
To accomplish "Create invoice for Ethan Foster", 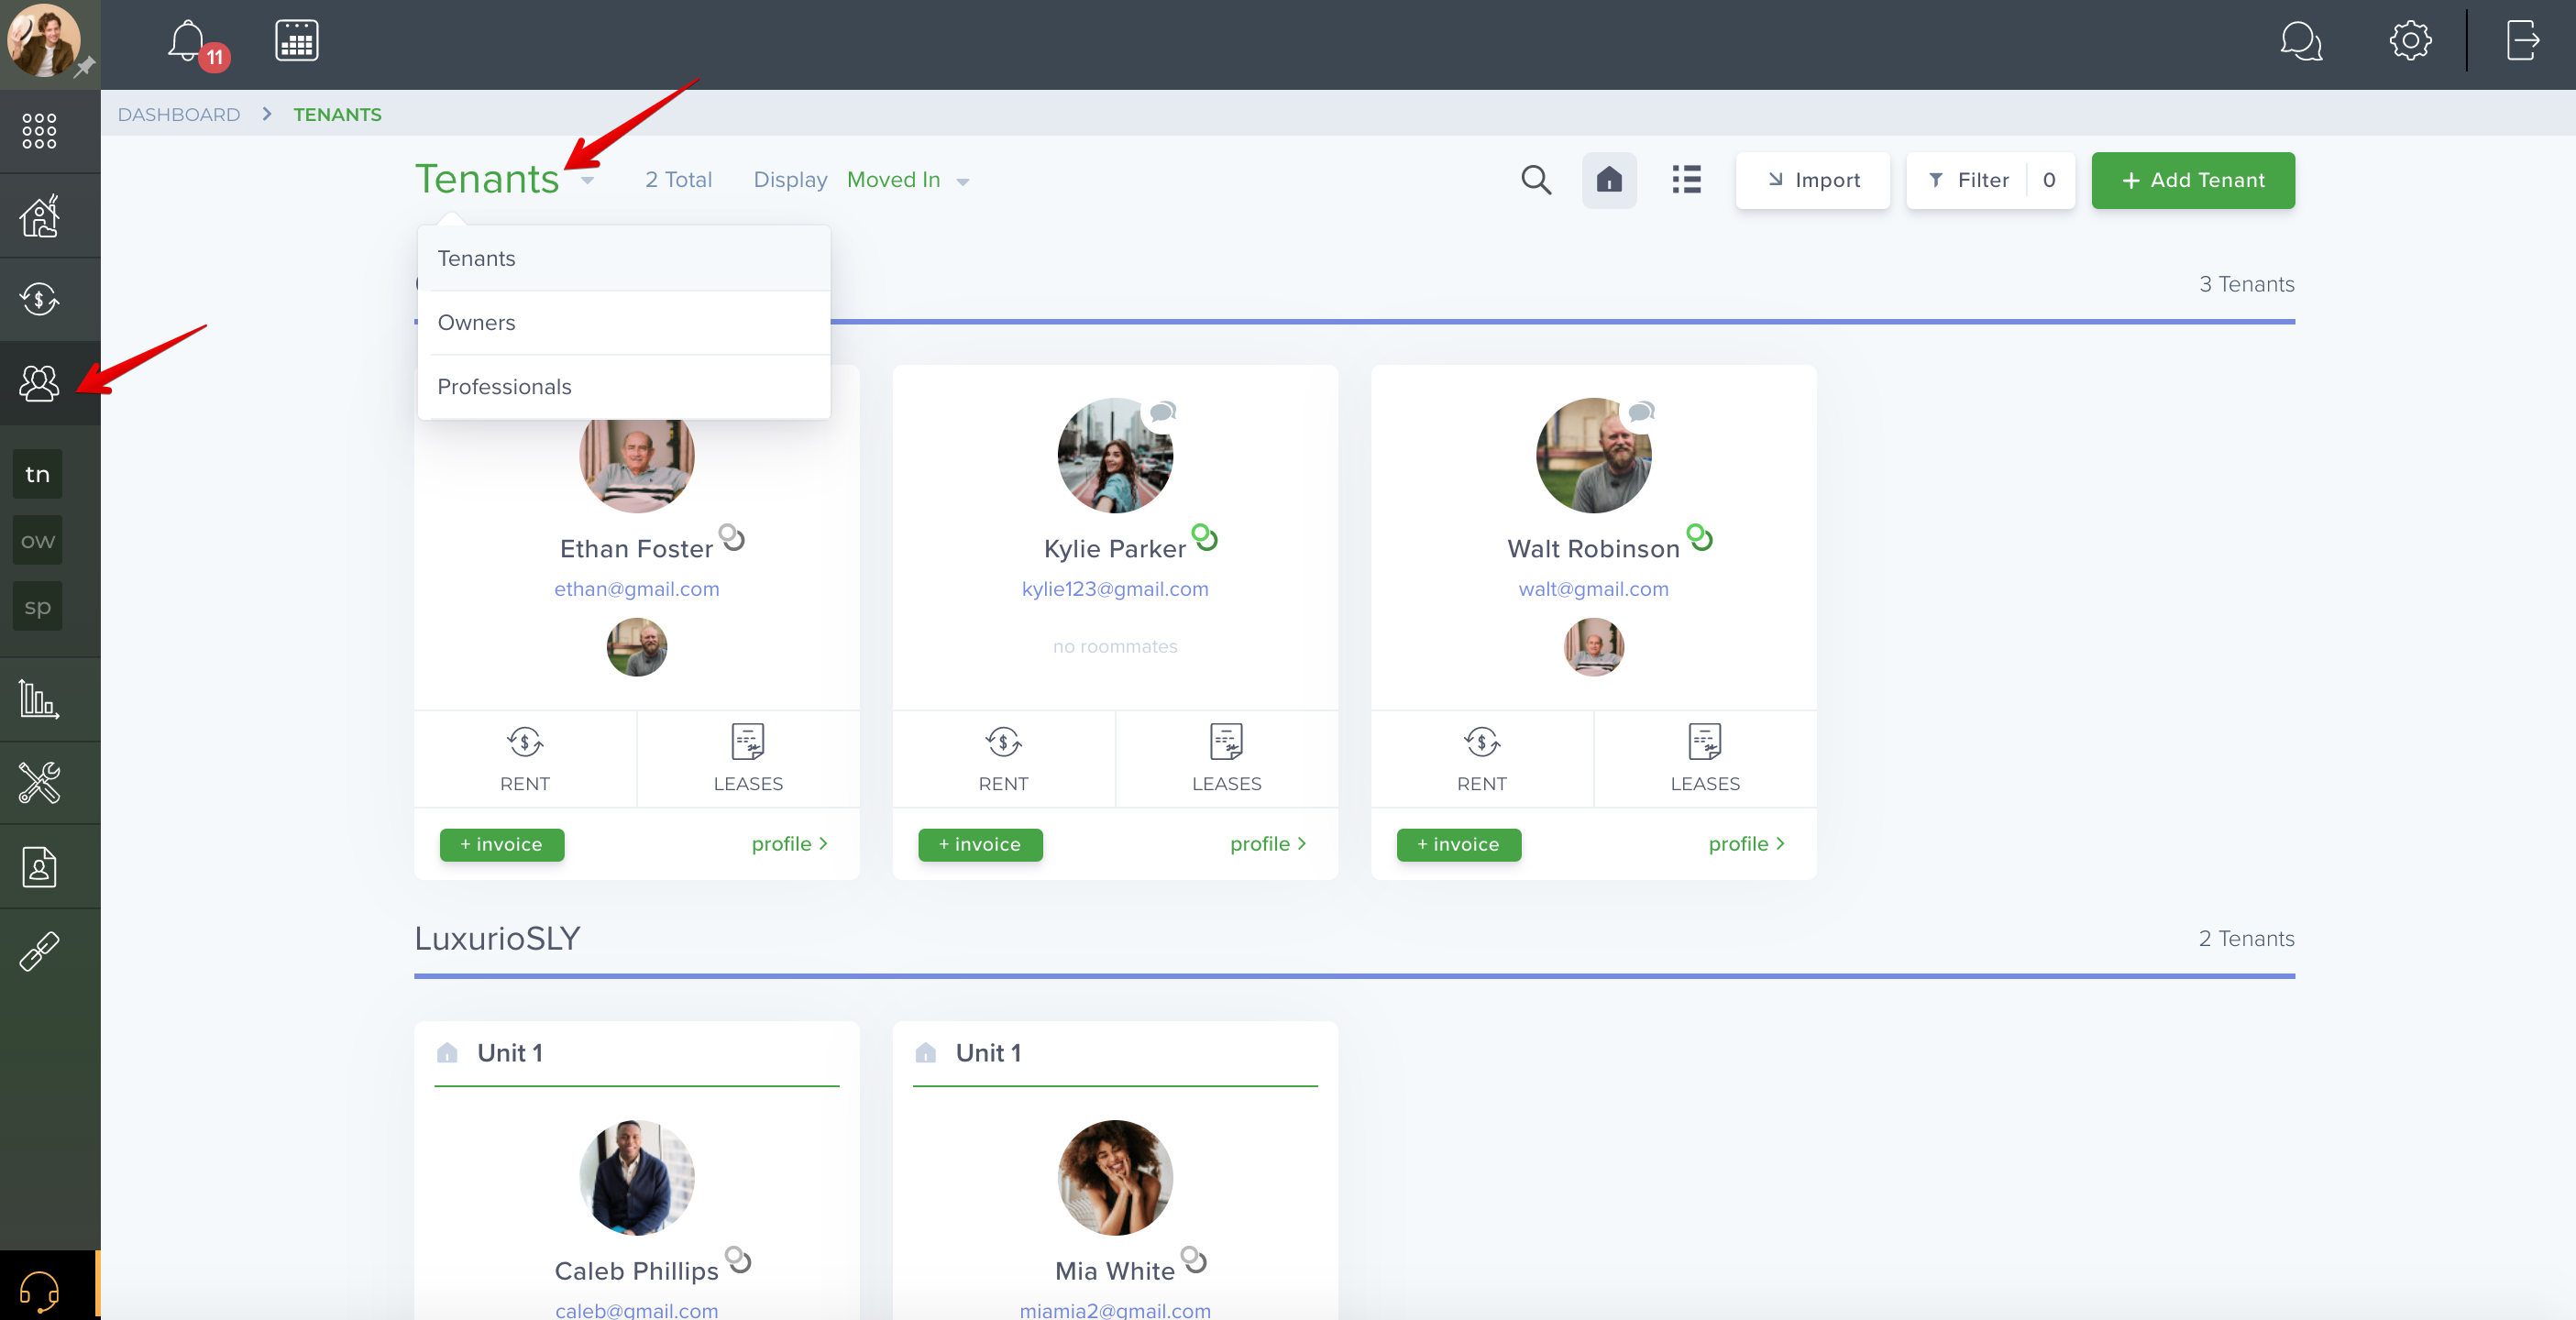I will tap(502, 844).
